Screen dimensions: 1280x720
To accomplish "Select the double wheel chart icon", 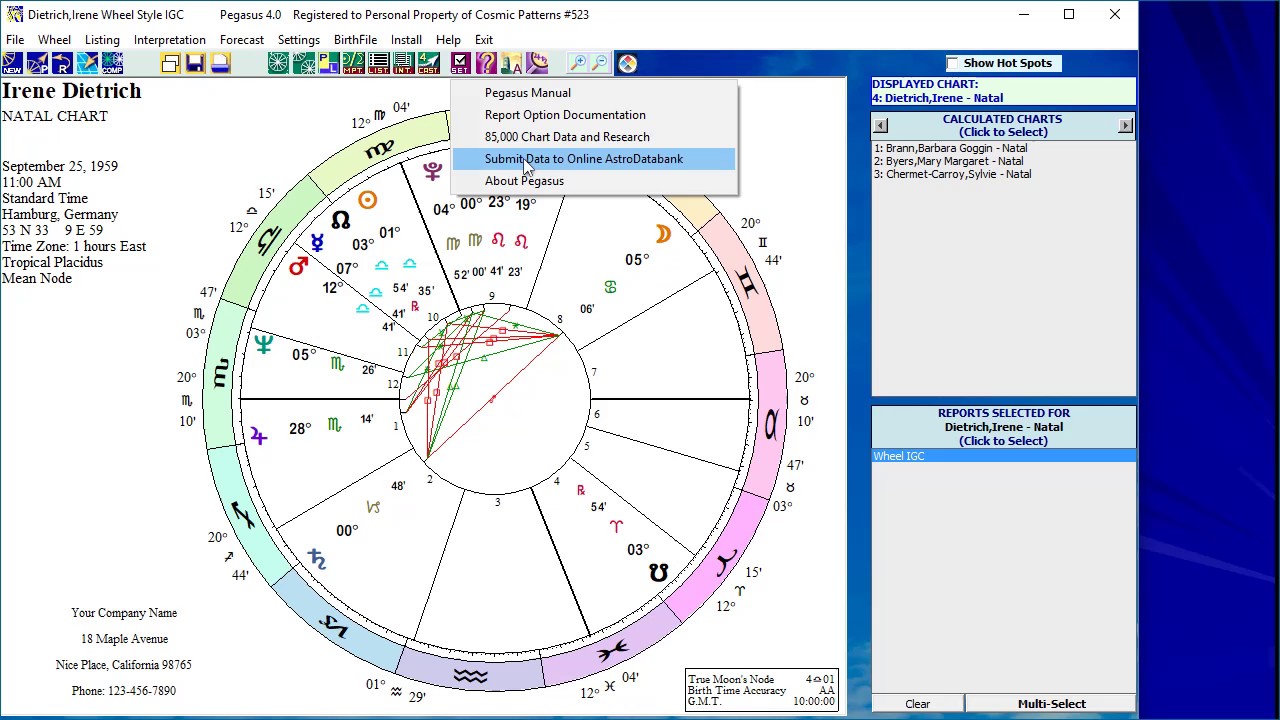I will tap(303, 64).
